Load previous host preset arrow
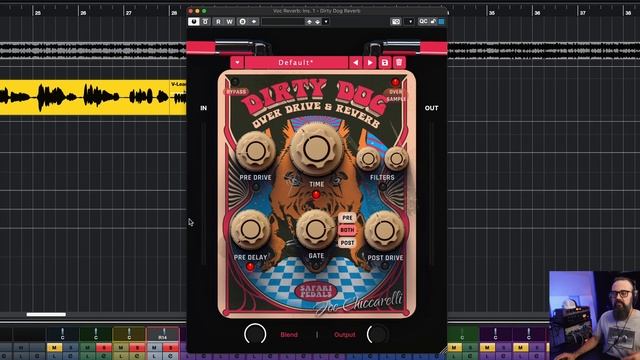Screen dimensions: 640x360 point(309,22)
